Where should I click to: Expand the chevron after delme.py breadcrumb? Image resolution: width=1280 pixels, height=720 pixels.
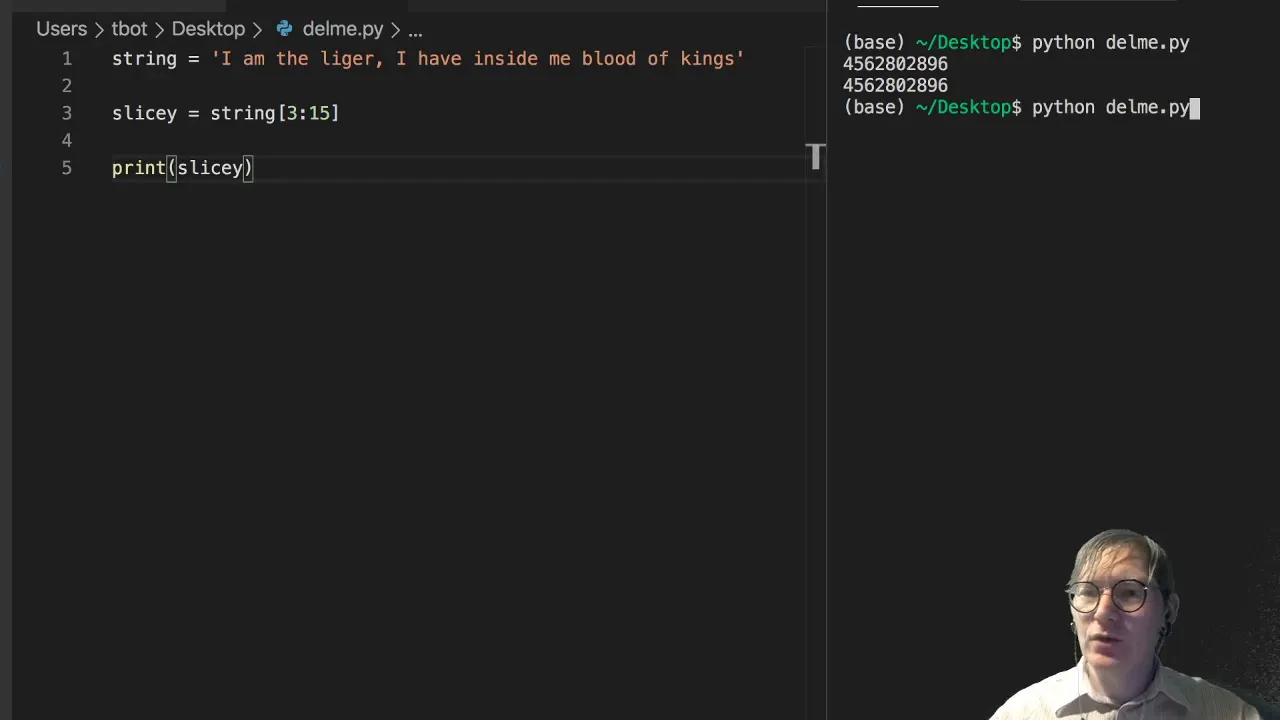395,30
